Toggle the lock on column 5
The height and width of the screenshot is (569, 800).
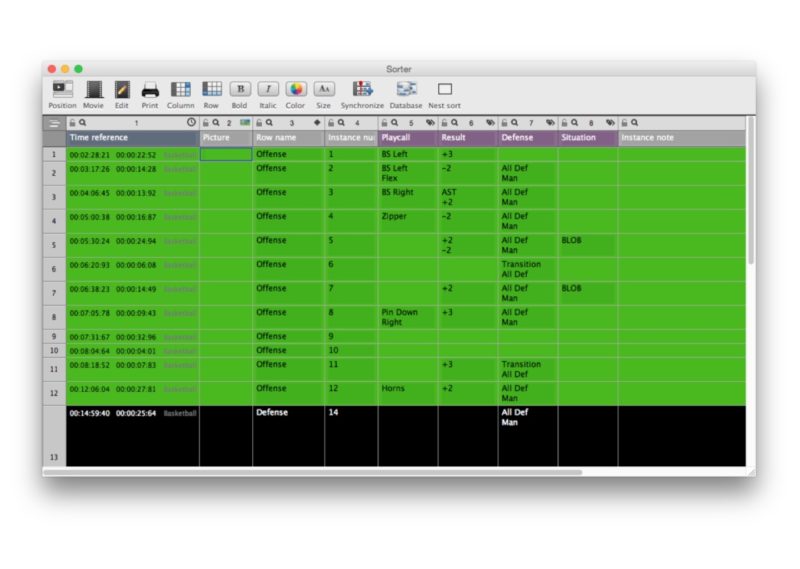[385, 122]
